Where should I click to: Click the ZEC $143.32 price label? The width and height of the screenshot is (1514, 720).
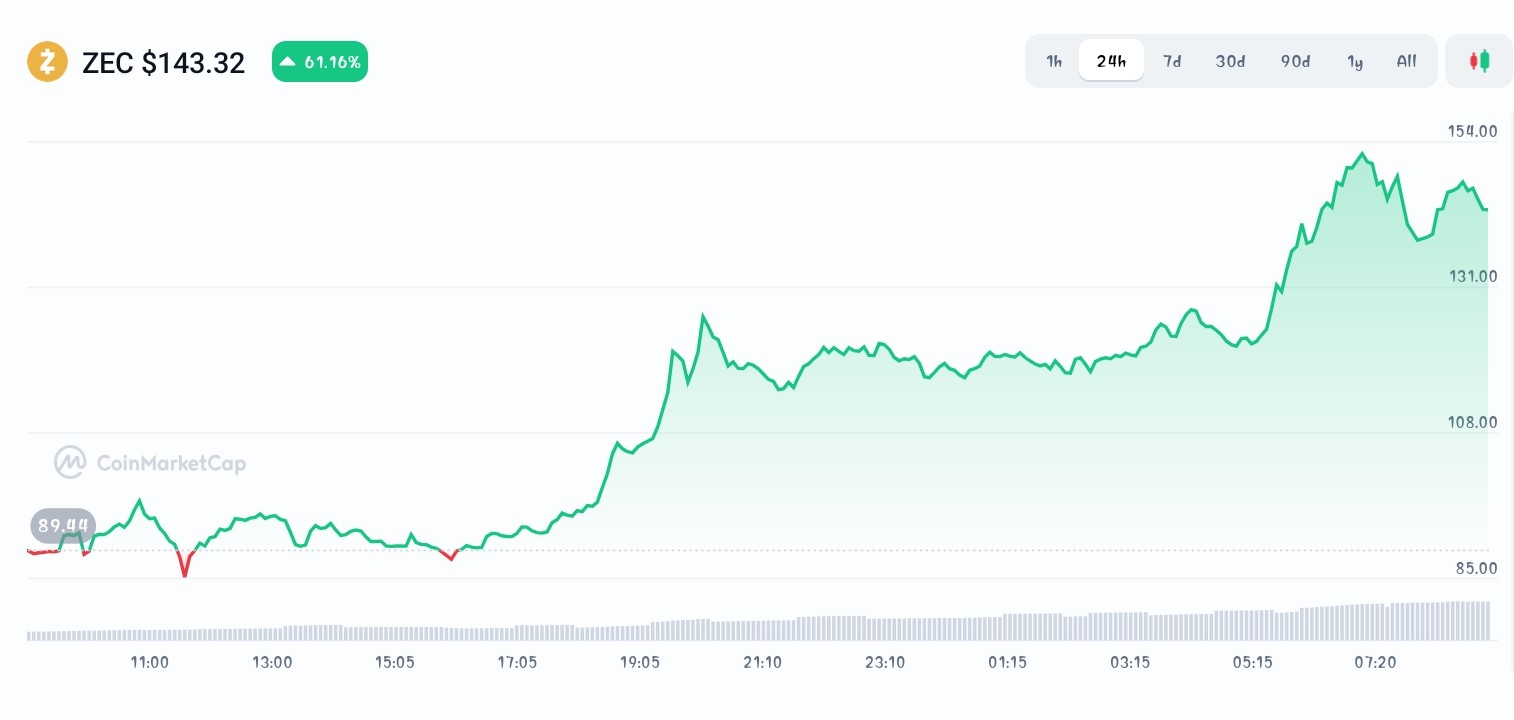point(163,62)
